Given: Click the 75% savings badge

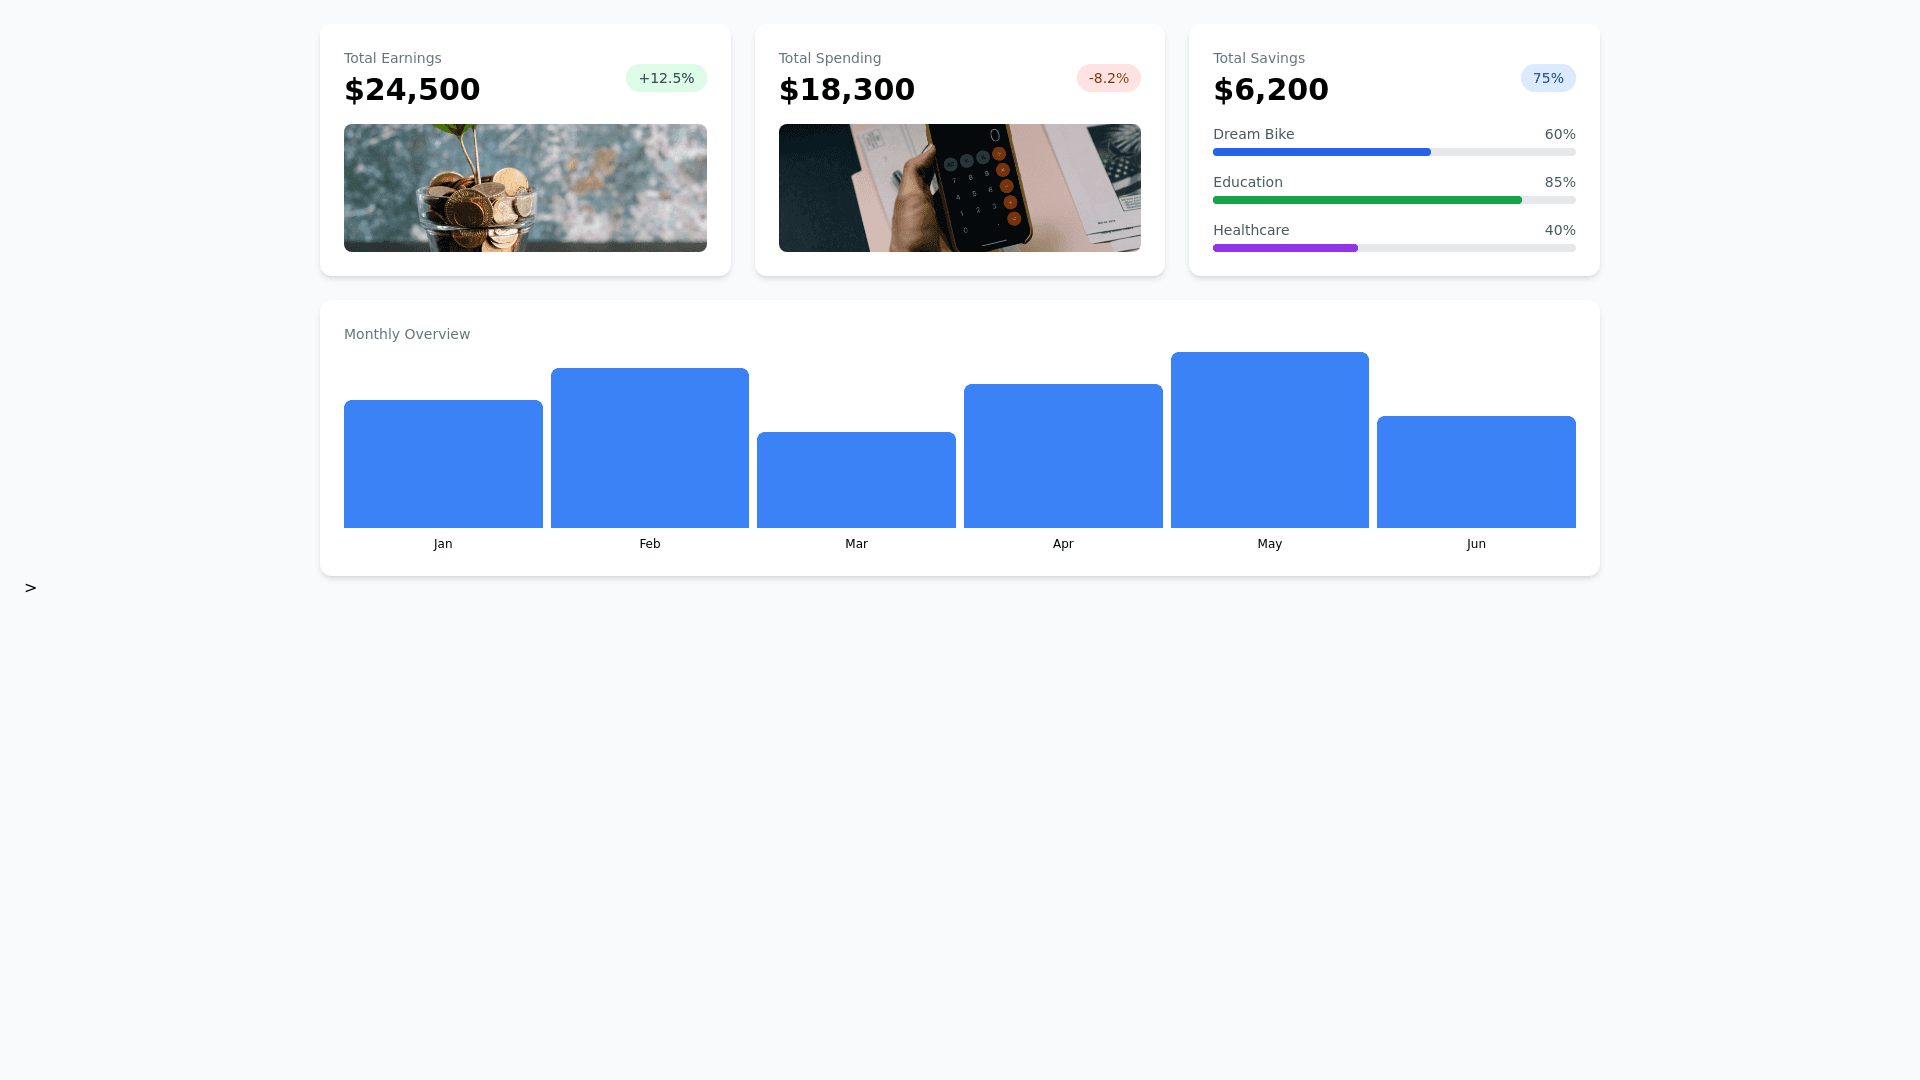Looking at the screenshot, I should click(x=1547, y=78).
